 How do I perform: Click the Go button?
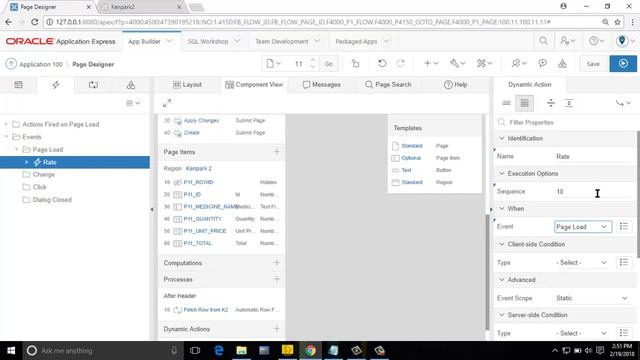[x=329, y=64]
